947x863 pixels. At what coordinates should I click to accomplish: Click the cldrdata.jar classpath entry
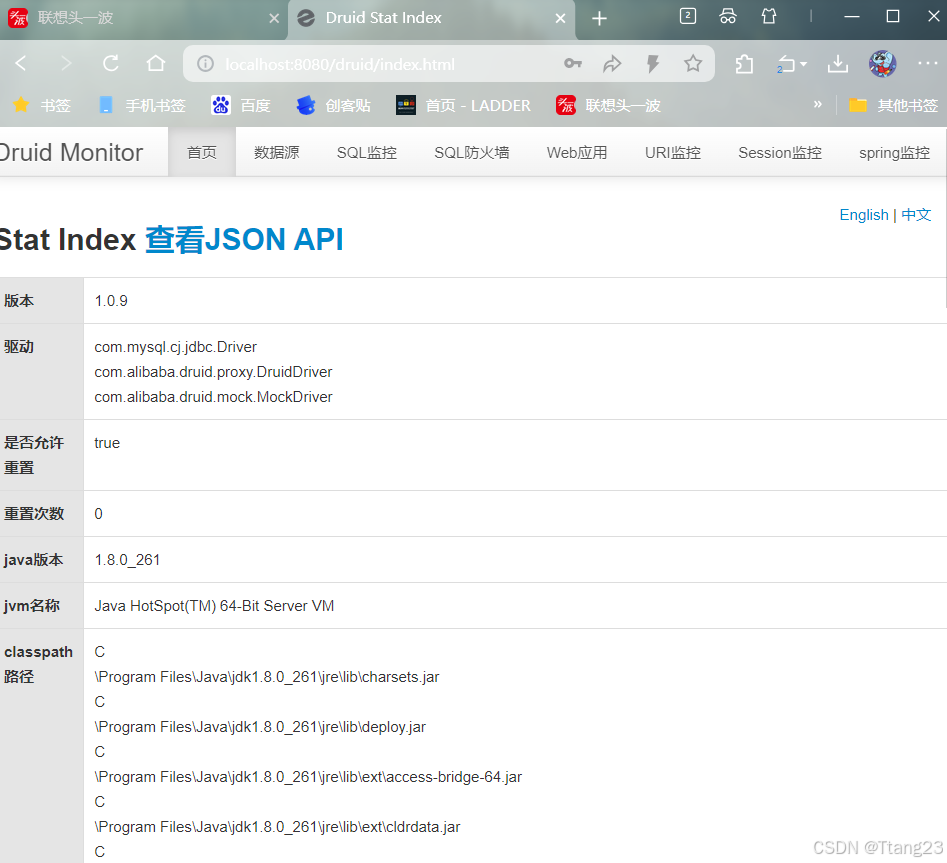[277, 827]
